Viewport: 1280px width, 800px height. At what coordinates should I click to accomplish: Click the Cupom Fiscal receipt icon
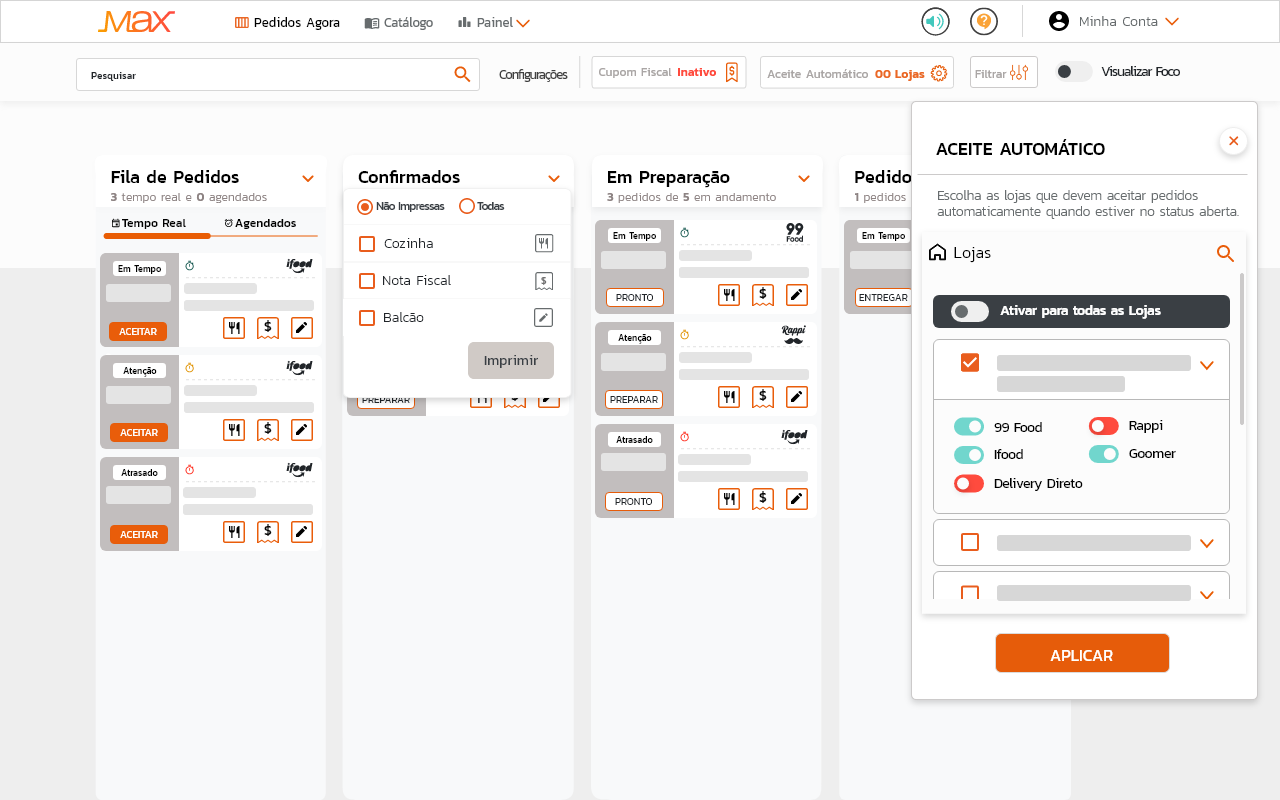click(732, 72)
